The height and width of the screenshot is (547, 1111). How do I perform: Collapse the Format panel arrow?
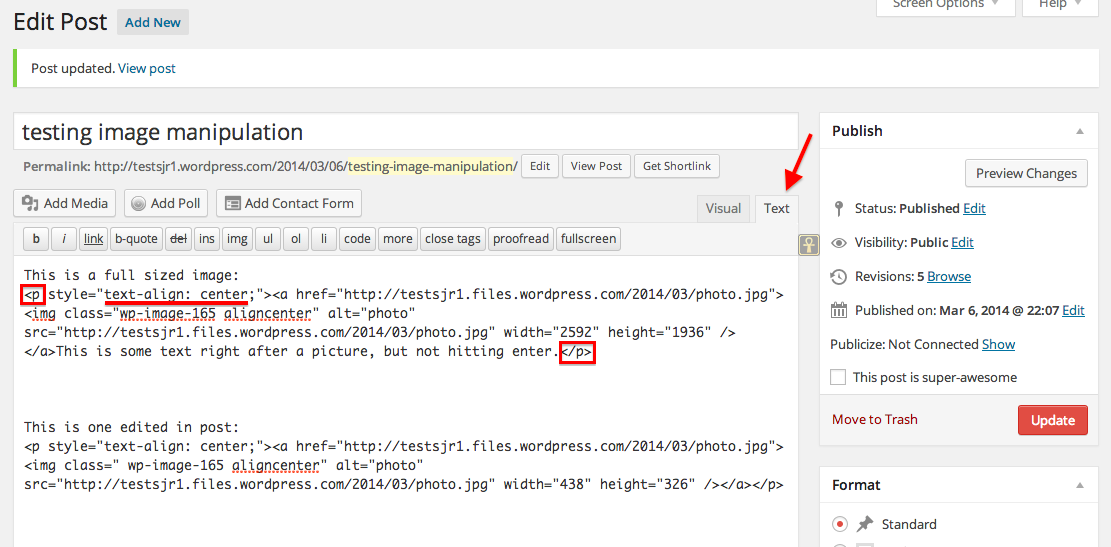[1080, 485]
